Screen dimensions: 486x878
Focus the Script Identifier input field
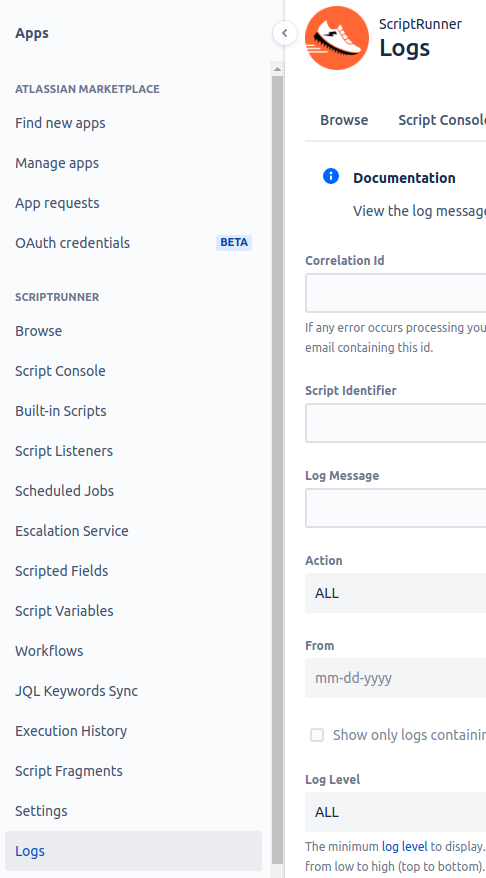coord(395,423)
